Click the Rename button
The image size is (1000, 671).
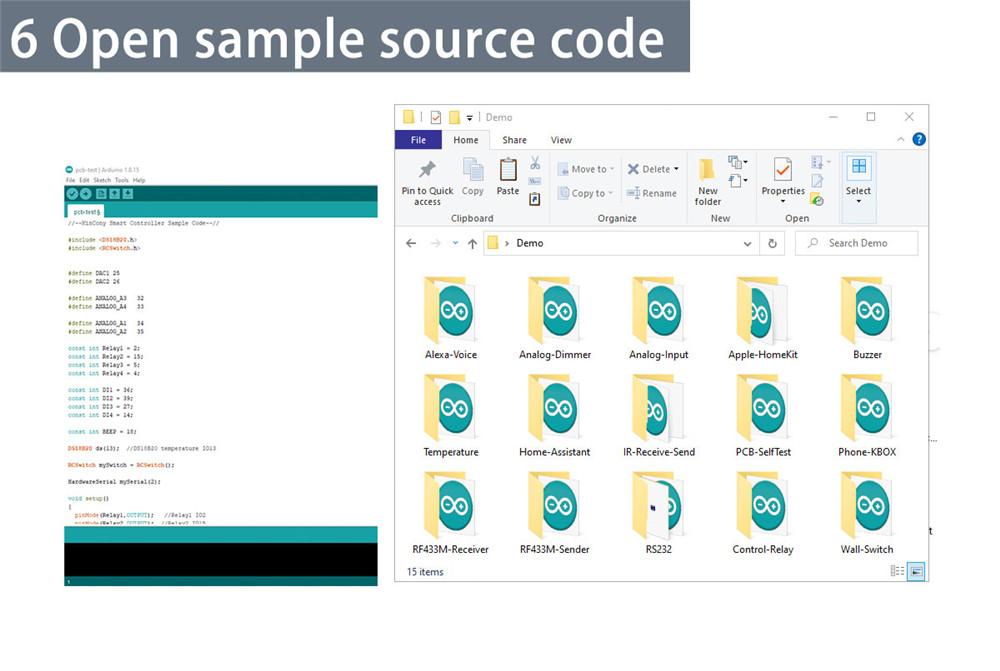[651, 193]
